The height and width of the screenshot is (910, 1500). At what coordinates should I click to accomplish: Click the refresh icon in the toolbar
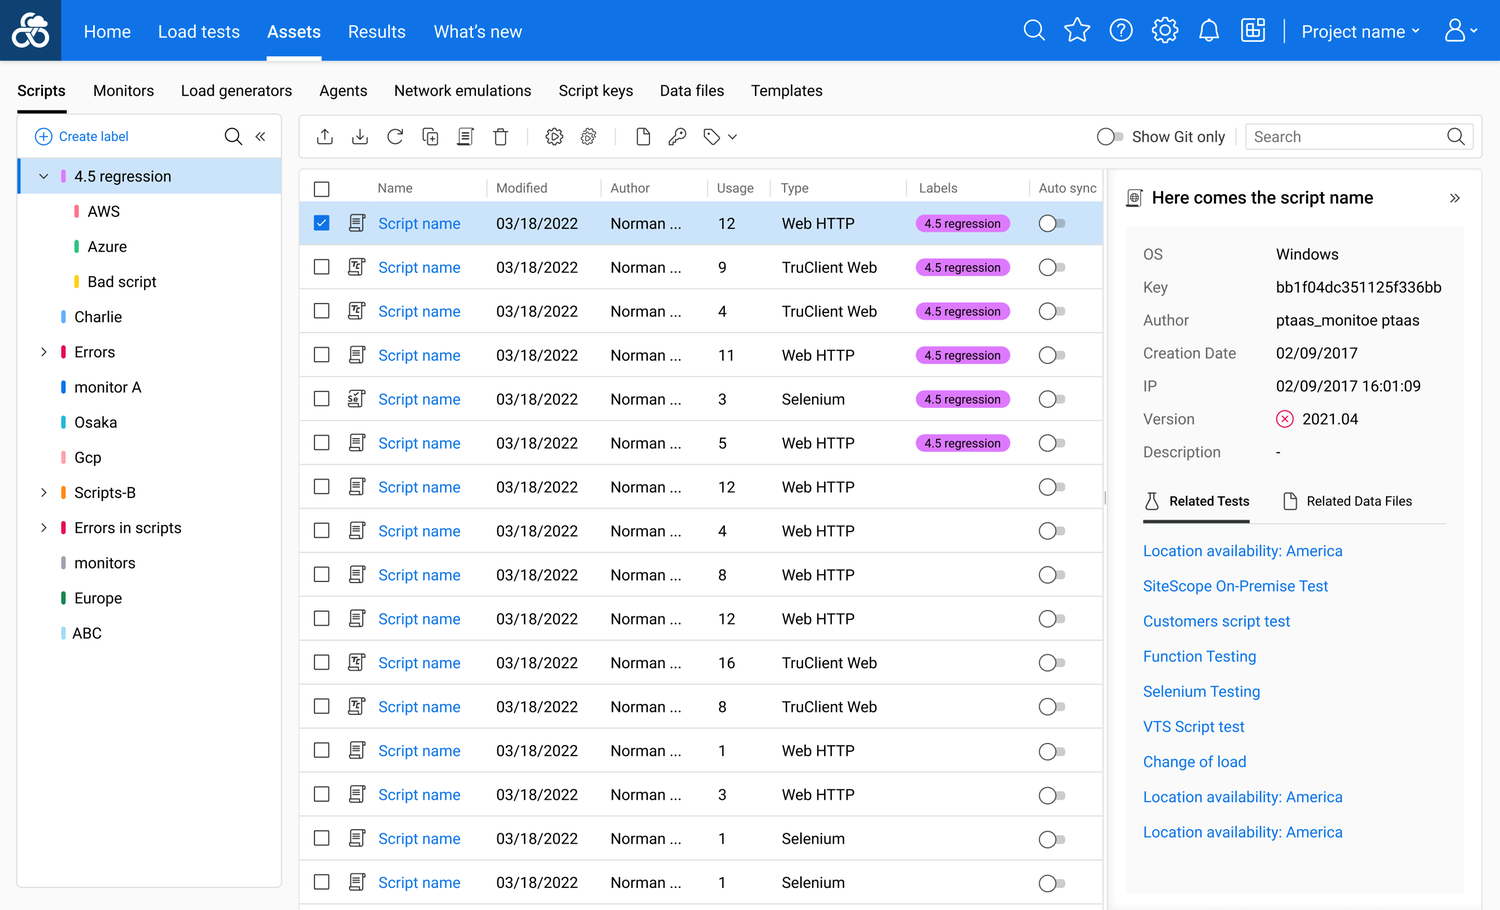pyautogui.click(x=395, y=137)
